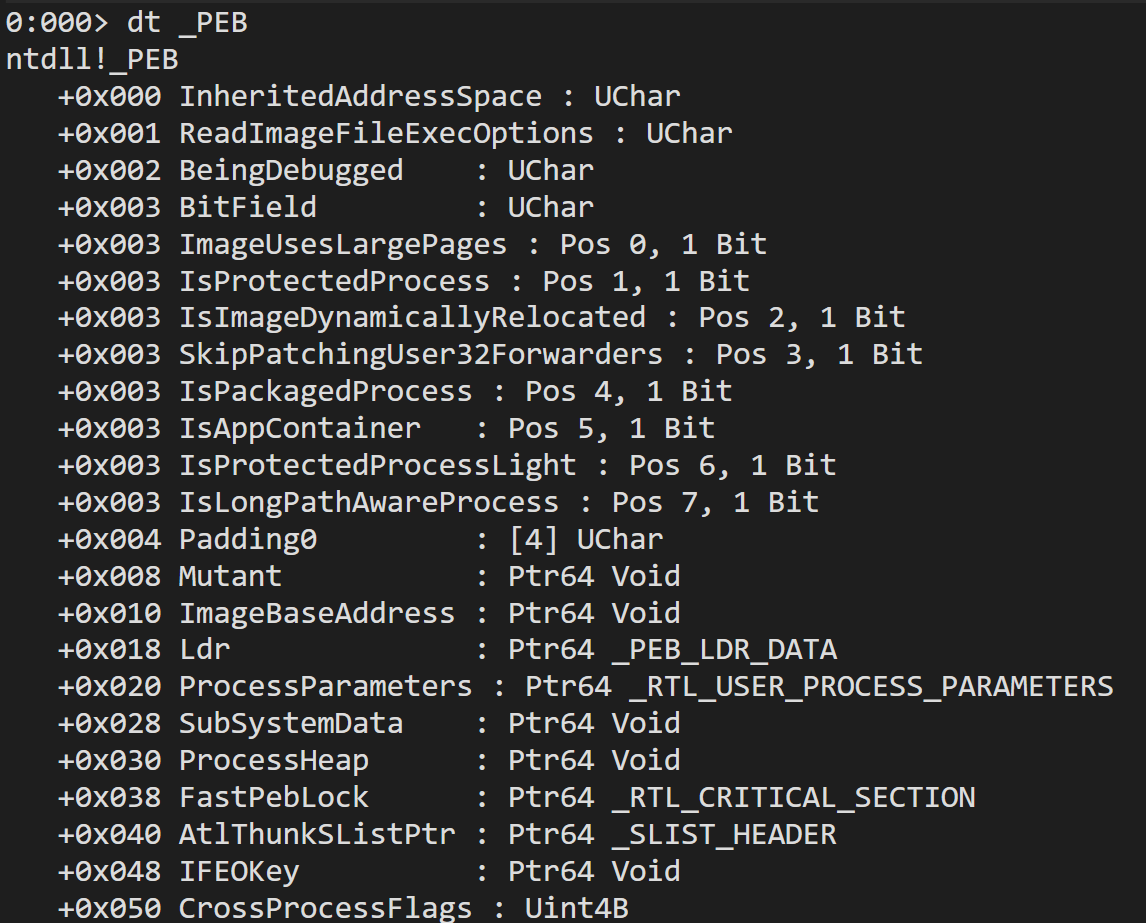Click the CrossProcessFlags field name

click(325, 908)
